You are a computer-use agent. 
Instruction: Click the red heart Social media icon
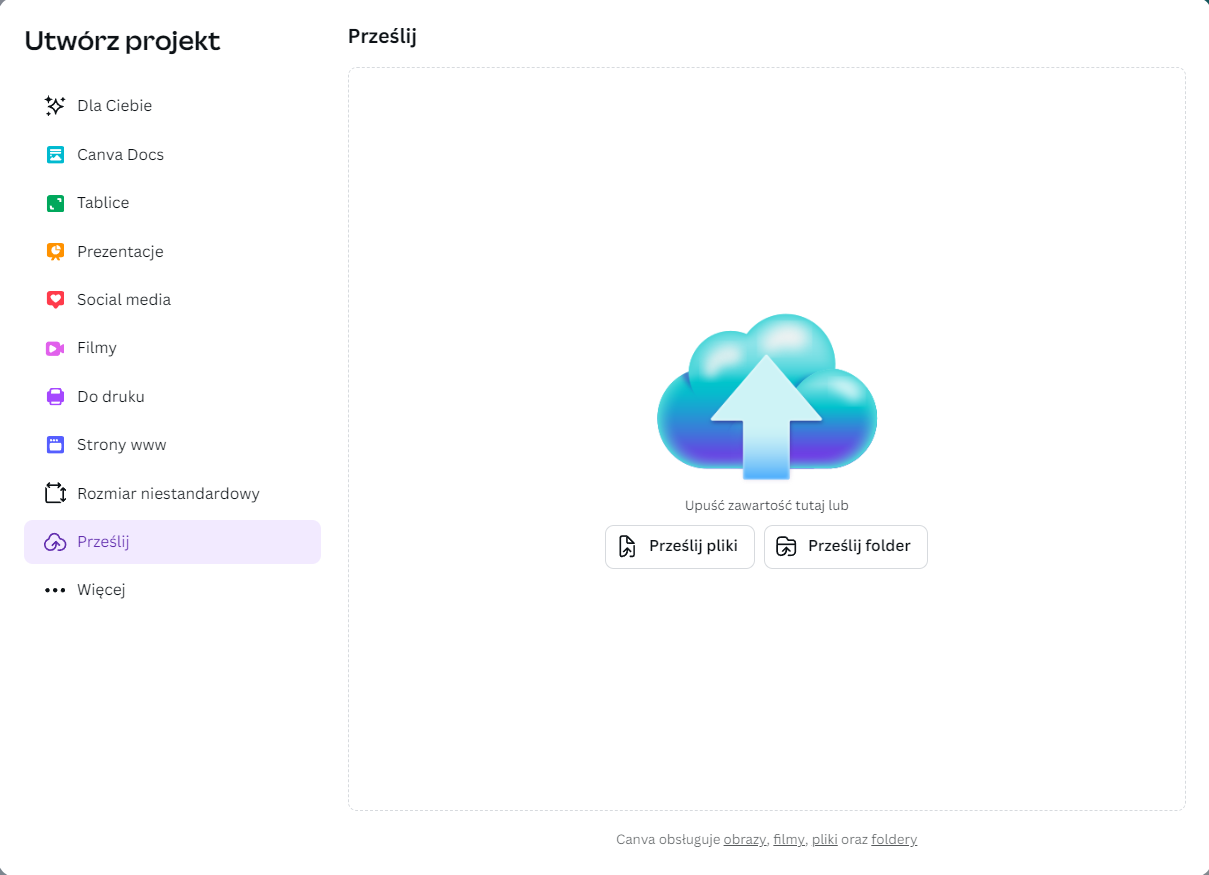[x=55, y=300]
